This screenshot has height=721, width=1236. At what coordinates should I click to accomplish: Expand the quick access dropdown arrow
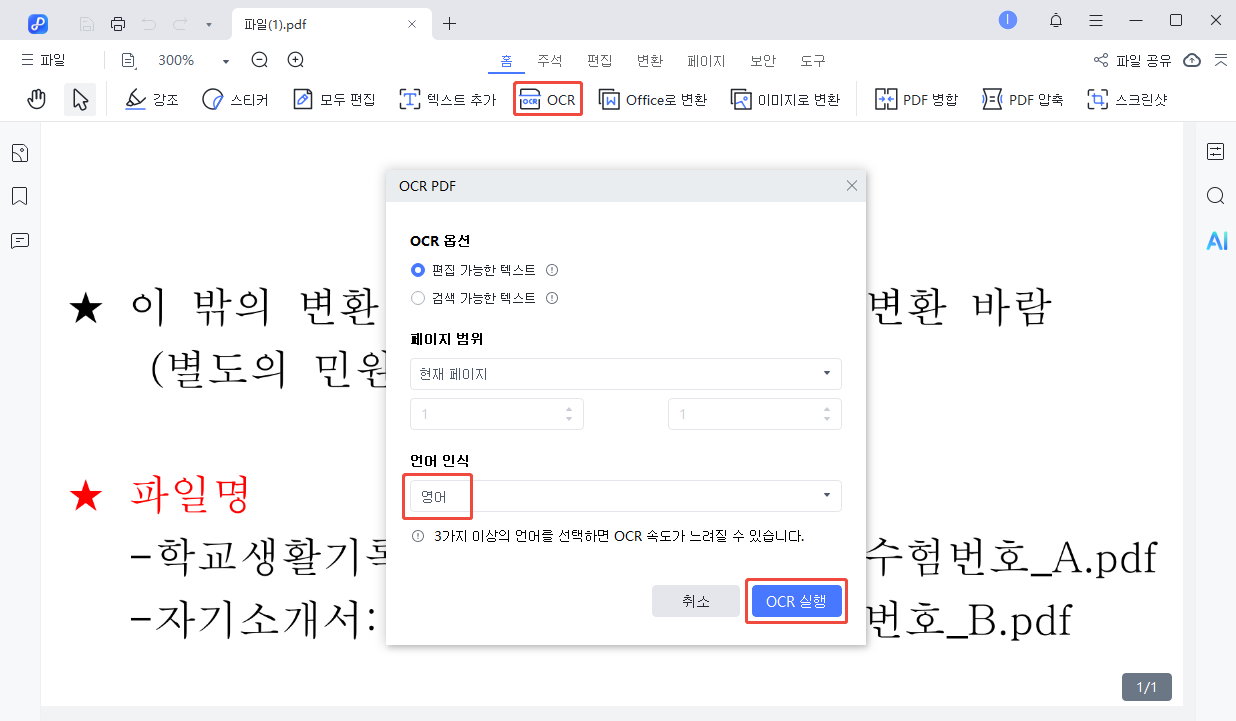click(208, 23)
